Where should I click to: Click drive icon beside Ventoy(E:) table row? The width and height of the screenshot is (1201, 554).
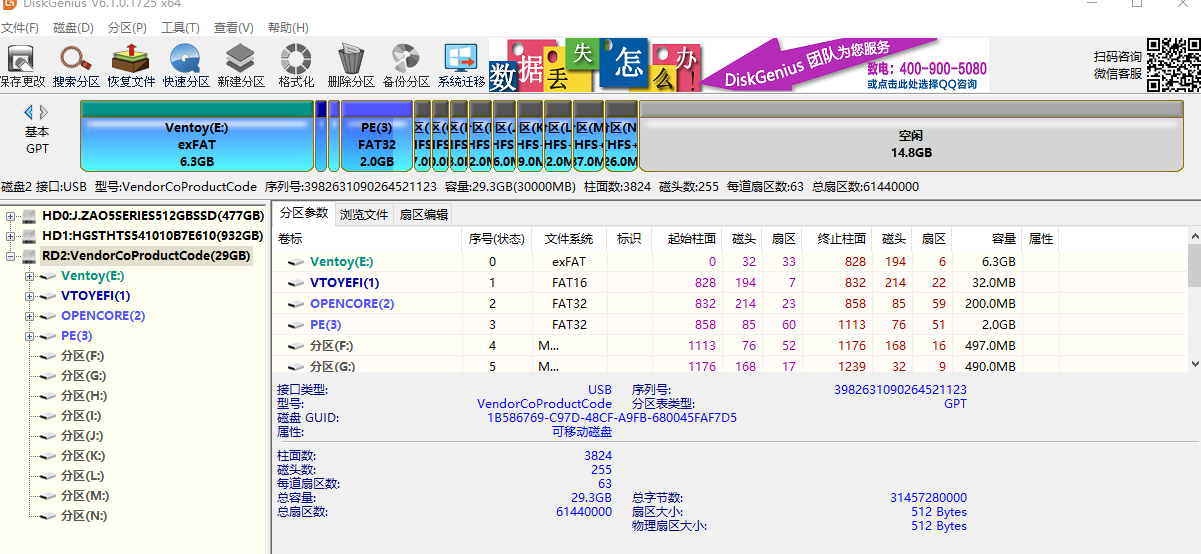point(296,262)
